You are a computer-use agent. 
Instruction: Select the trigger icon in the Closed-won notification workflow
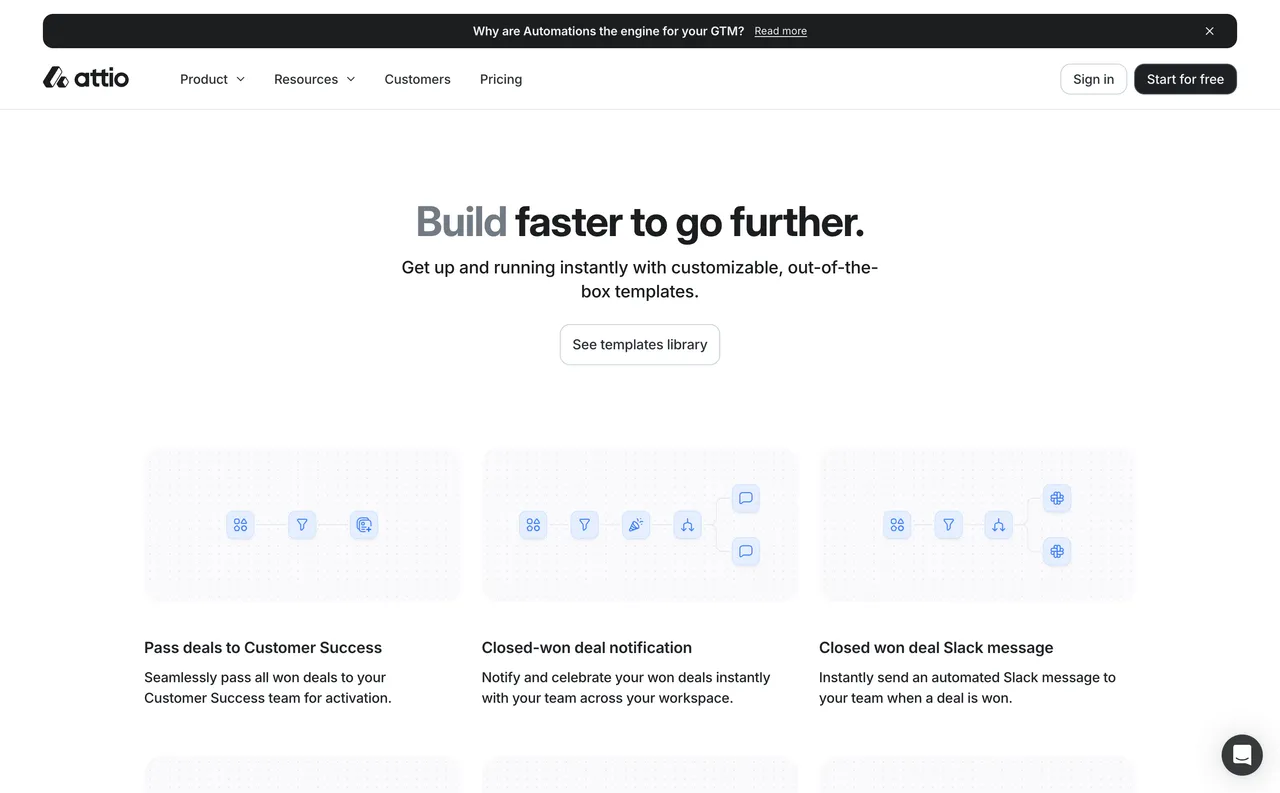pos(532,524)
